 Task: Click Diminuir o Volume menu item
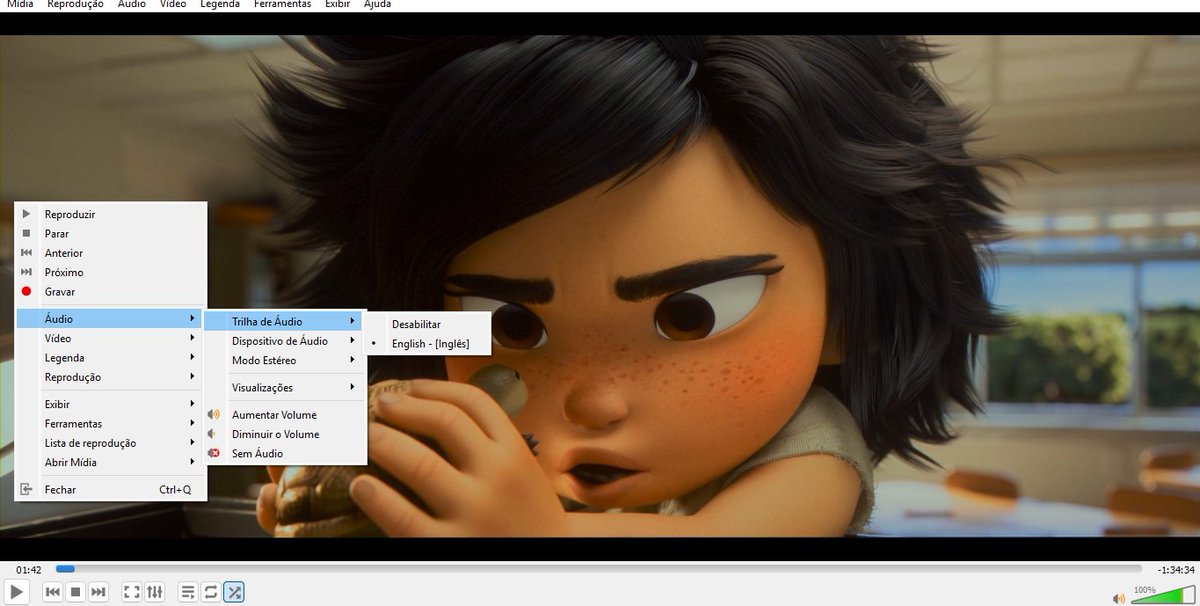[285, 434]
